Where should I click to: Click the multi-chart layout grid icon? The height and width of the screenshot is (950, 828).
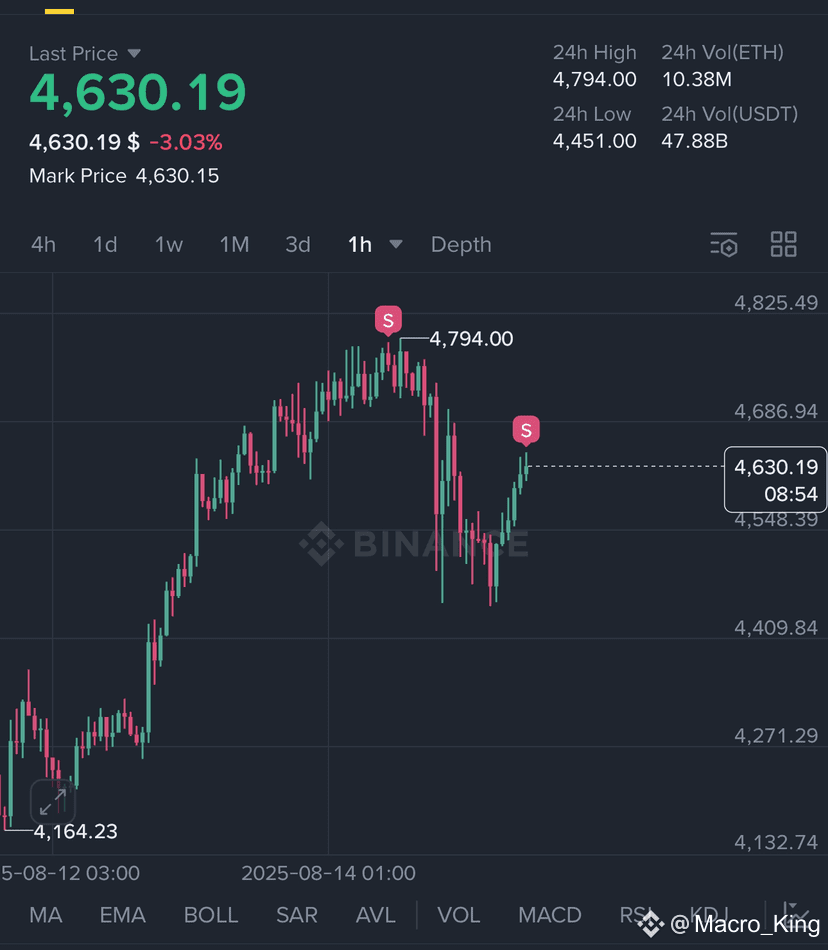tap(784, 244)
